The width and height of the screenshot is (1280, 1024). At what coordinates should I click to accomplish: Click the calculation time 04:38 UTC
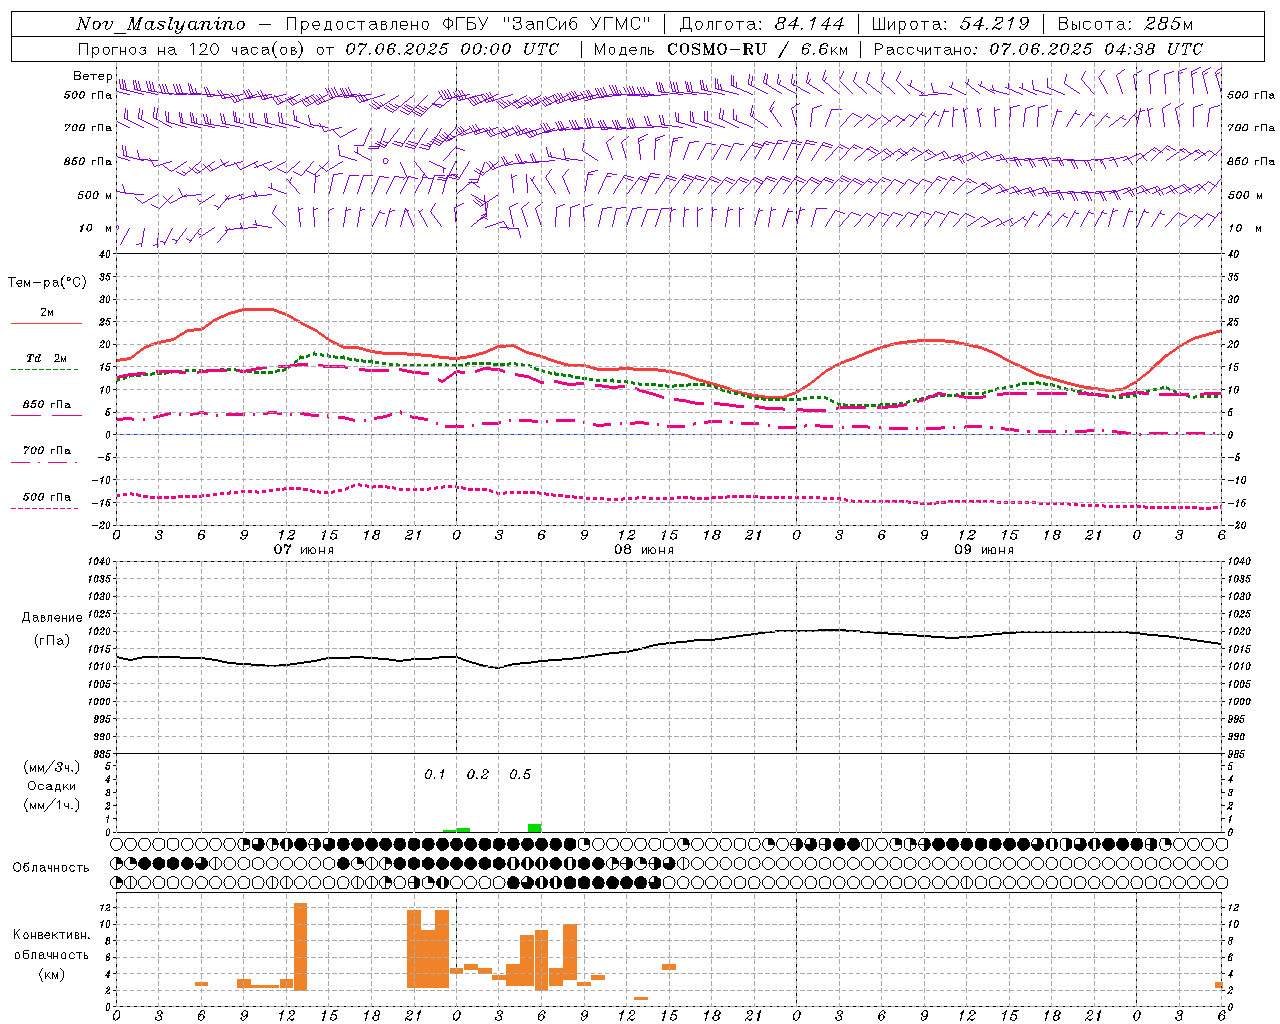[x=1153, y=49]
